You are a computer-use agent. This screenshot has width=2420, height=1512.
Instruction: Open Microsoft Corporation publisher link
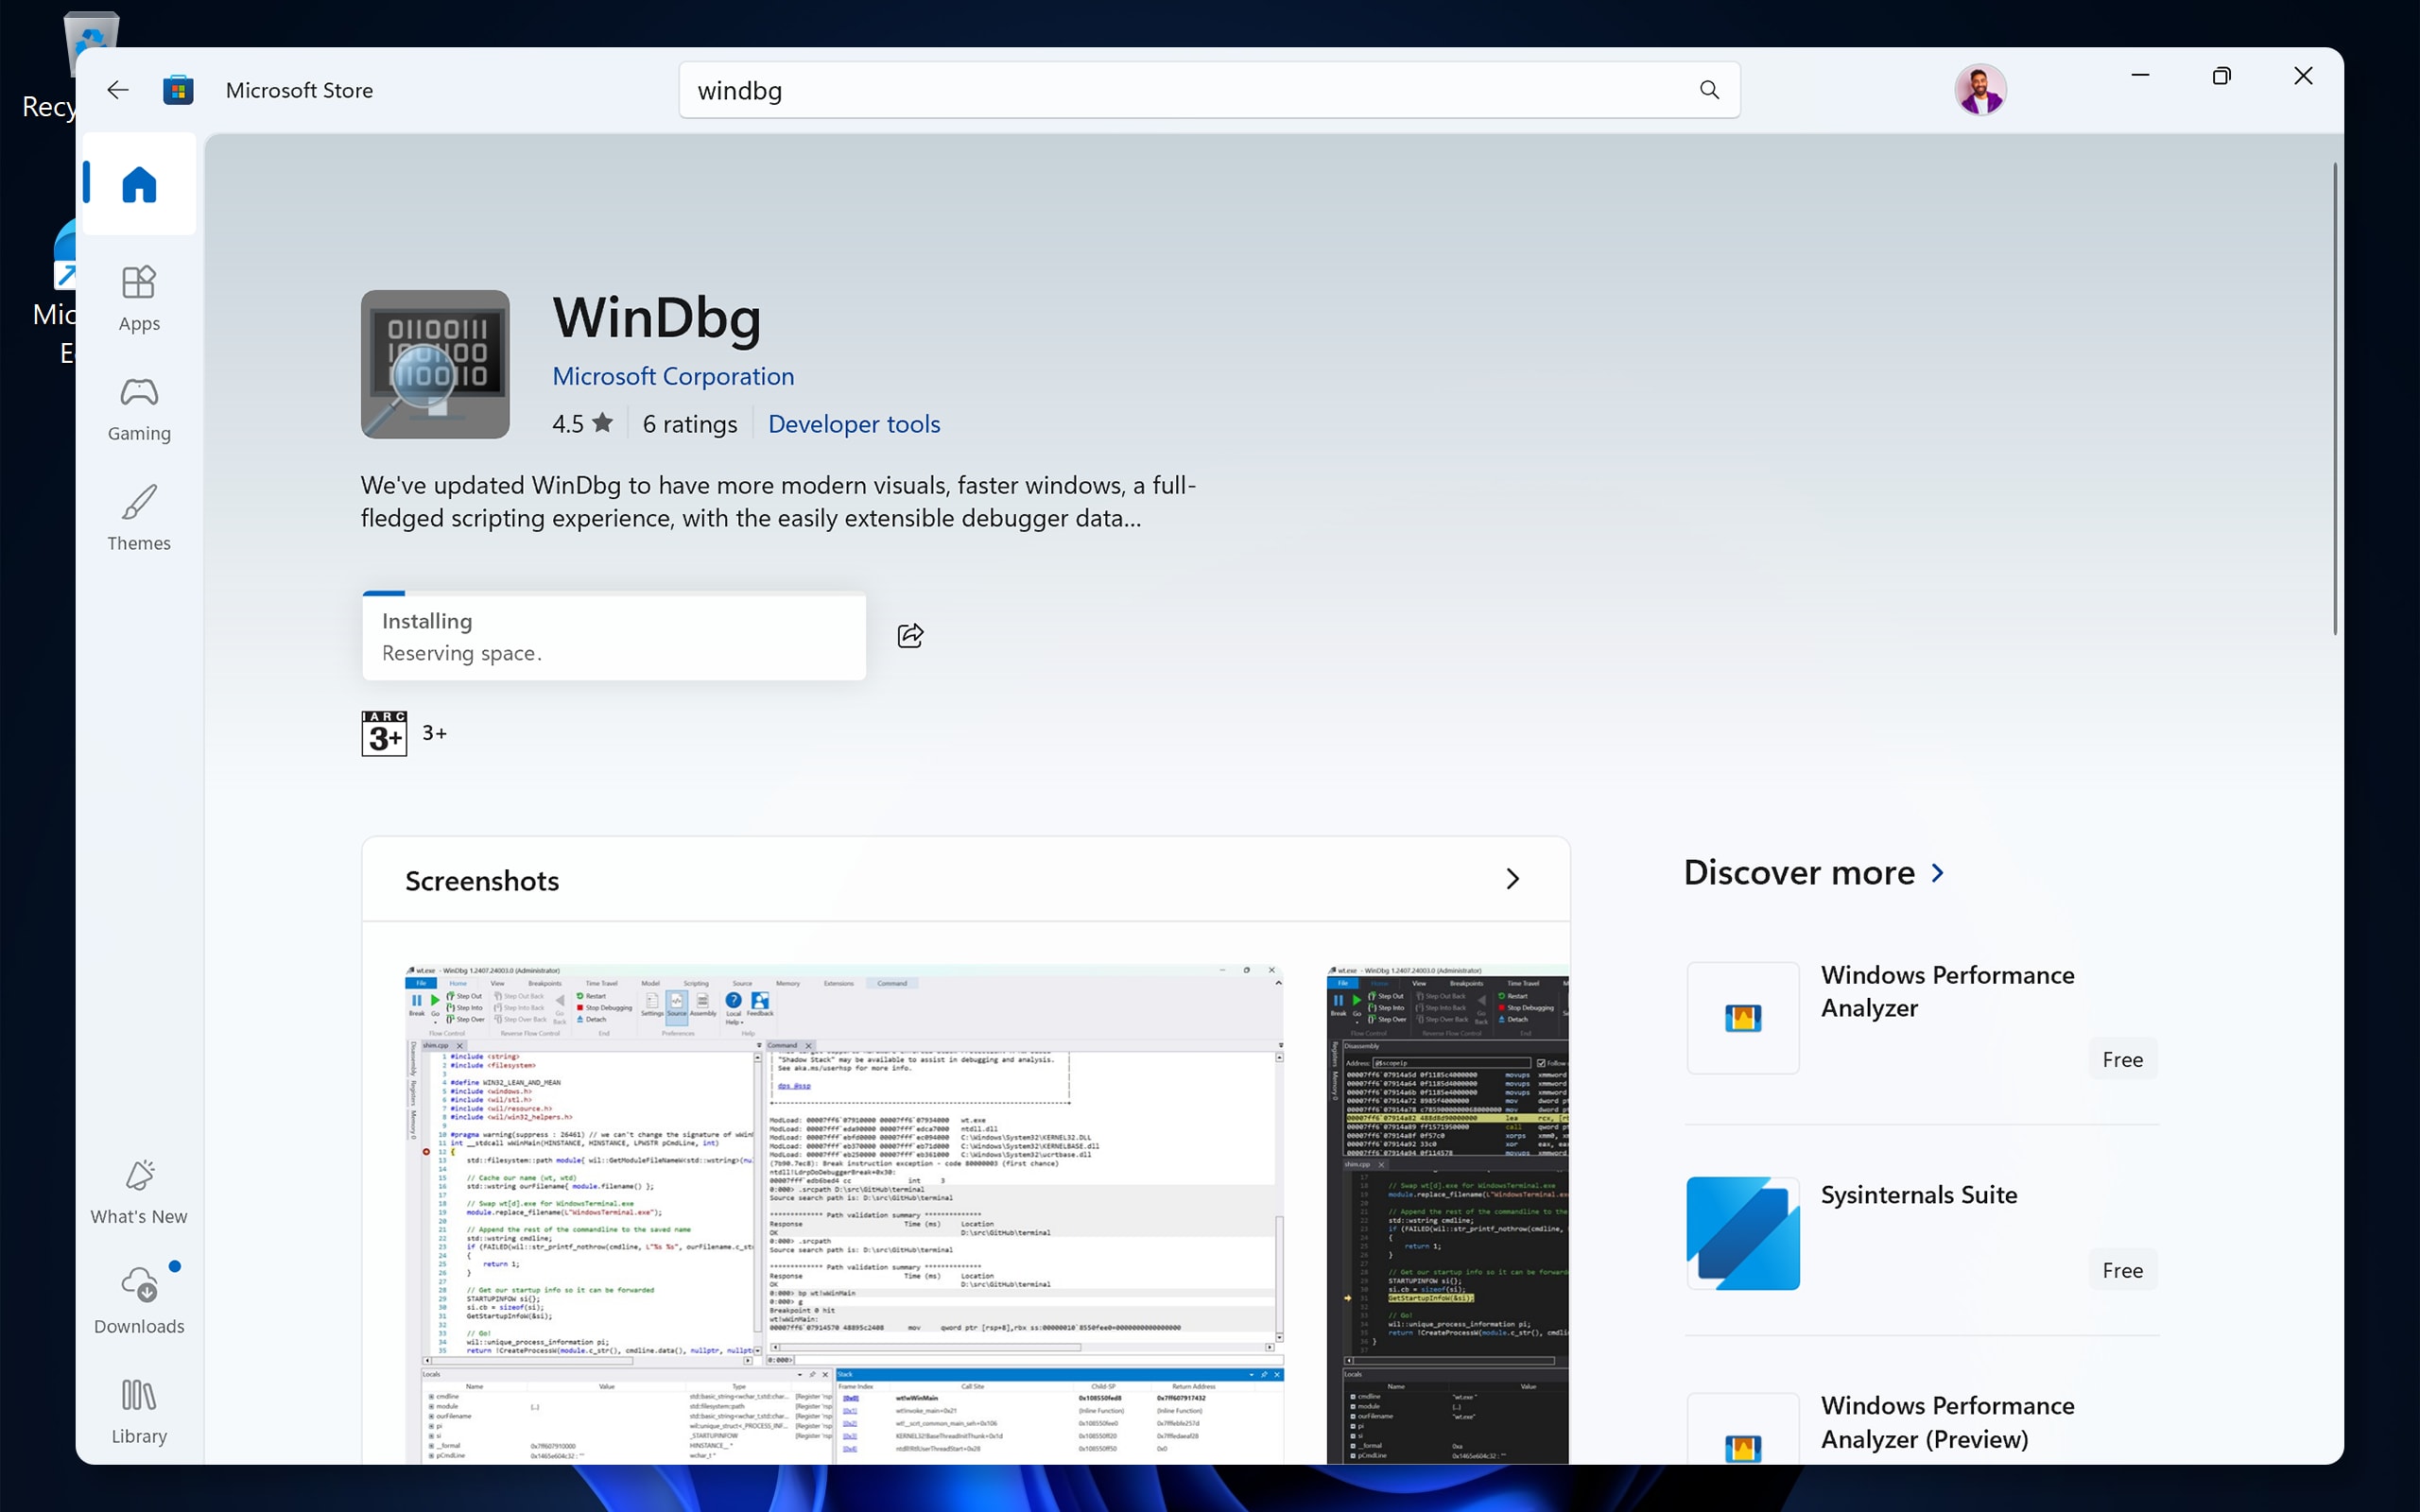click(x=673, y=376)
